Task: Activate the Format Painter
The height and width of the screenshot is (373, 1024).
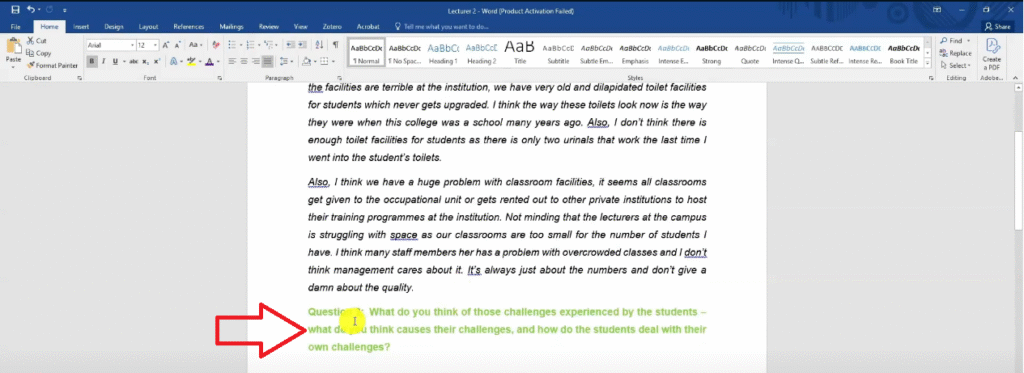Action: pyautogui.click(x=52, y=65)
